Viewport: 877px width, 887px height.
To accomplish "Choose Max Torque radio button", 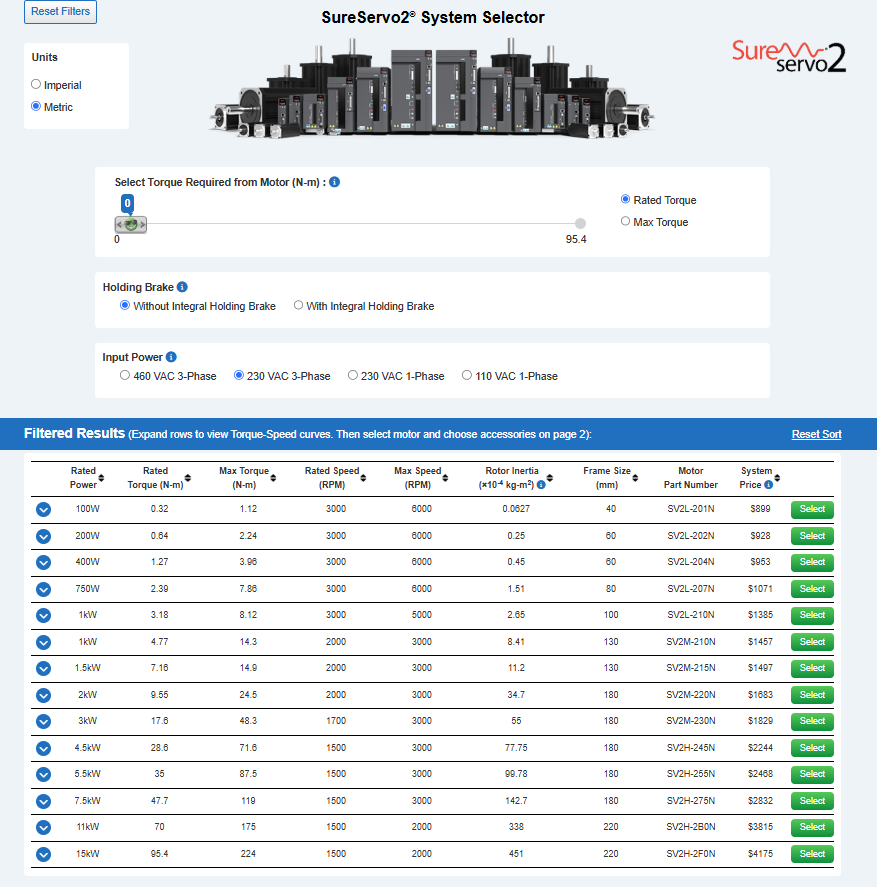I will pos(626,222).
